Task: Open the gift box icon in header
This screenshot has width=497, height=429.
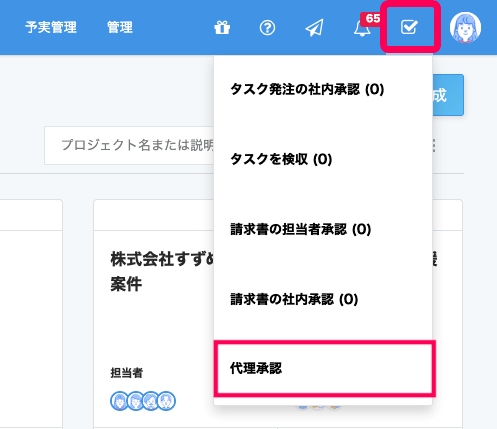Action: tap(222, 28)
